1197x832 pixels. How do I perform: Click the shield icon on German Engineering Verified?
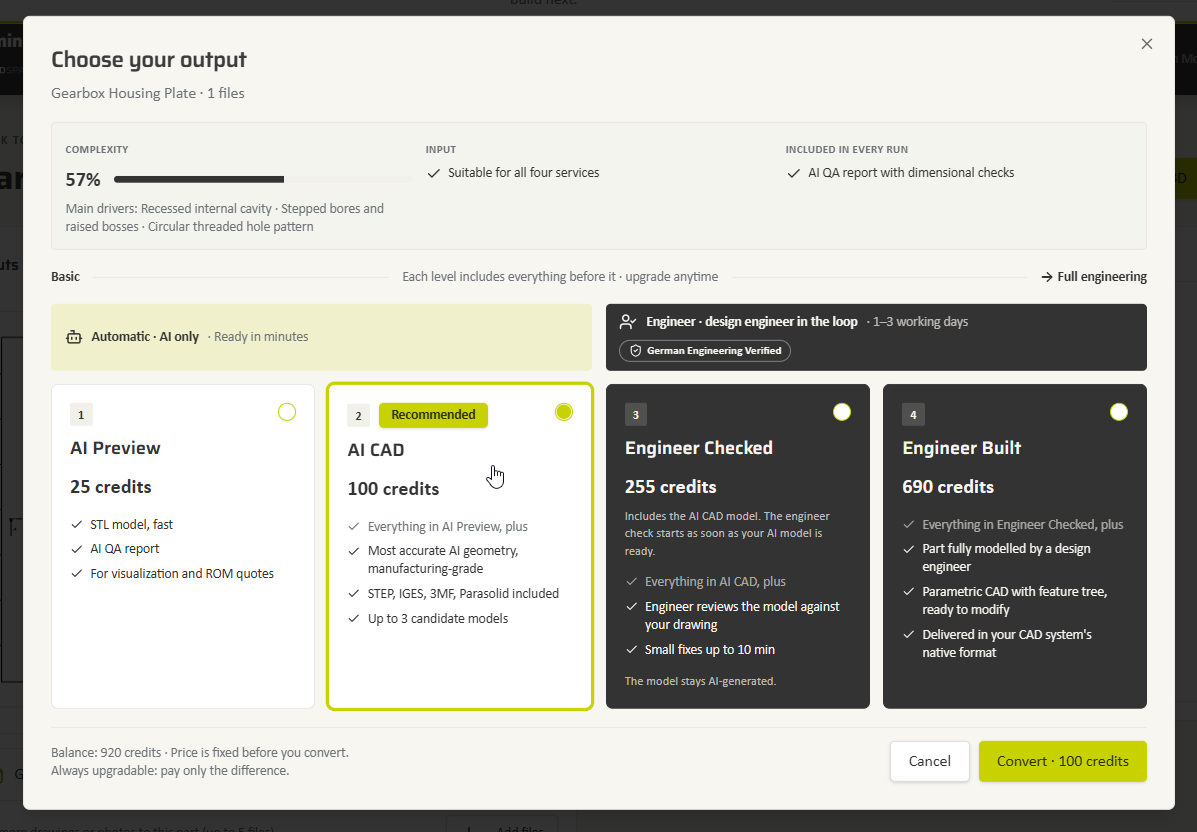tap(635, 351)
